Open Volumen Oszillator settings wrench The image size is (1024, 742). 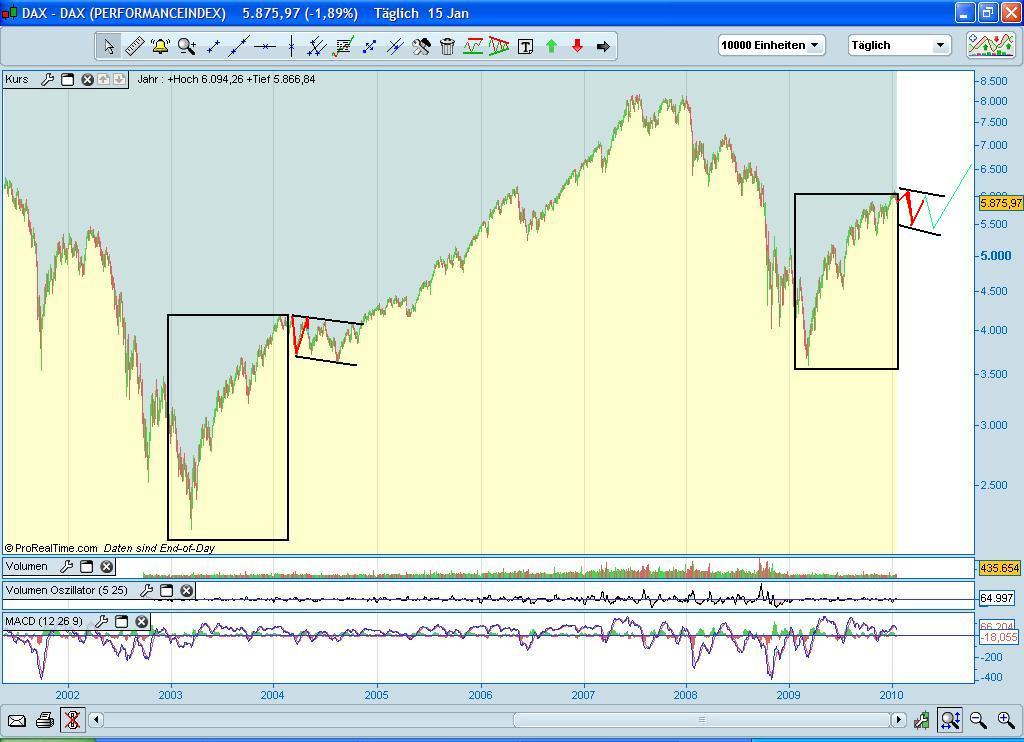[147, 590]
